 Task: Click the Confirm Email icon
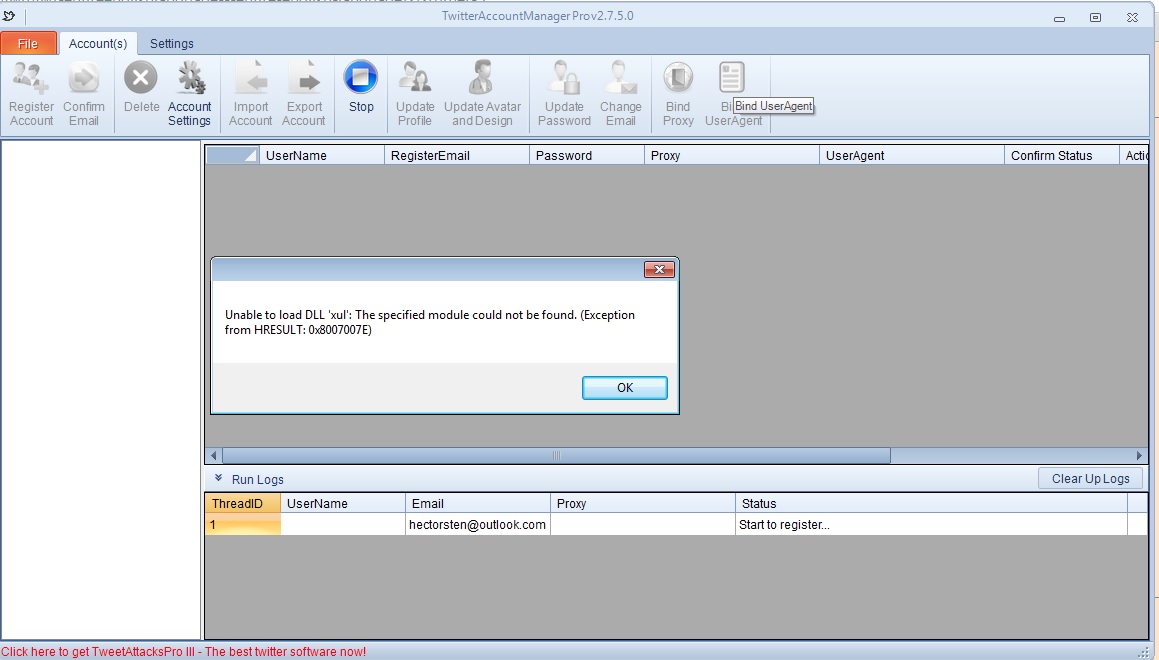click(x=84, y=78)
